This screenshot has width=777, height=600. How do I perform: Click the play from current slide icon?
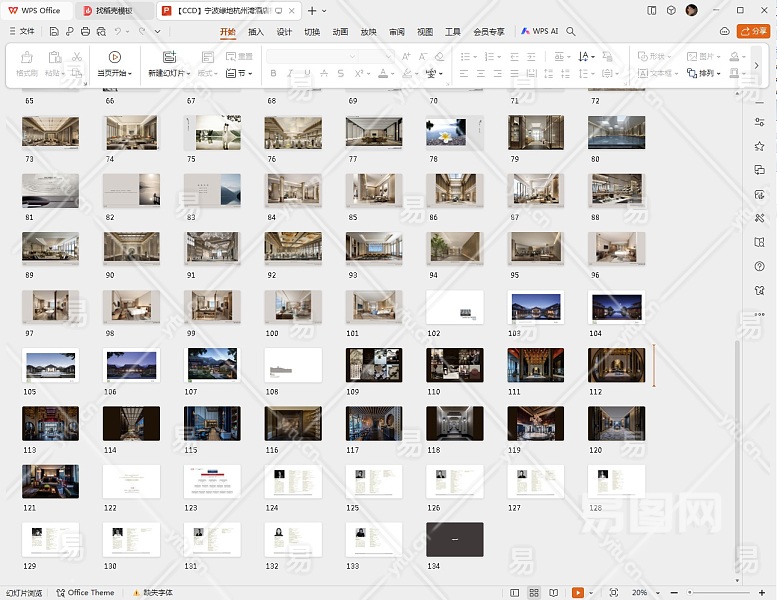point(115,58)
